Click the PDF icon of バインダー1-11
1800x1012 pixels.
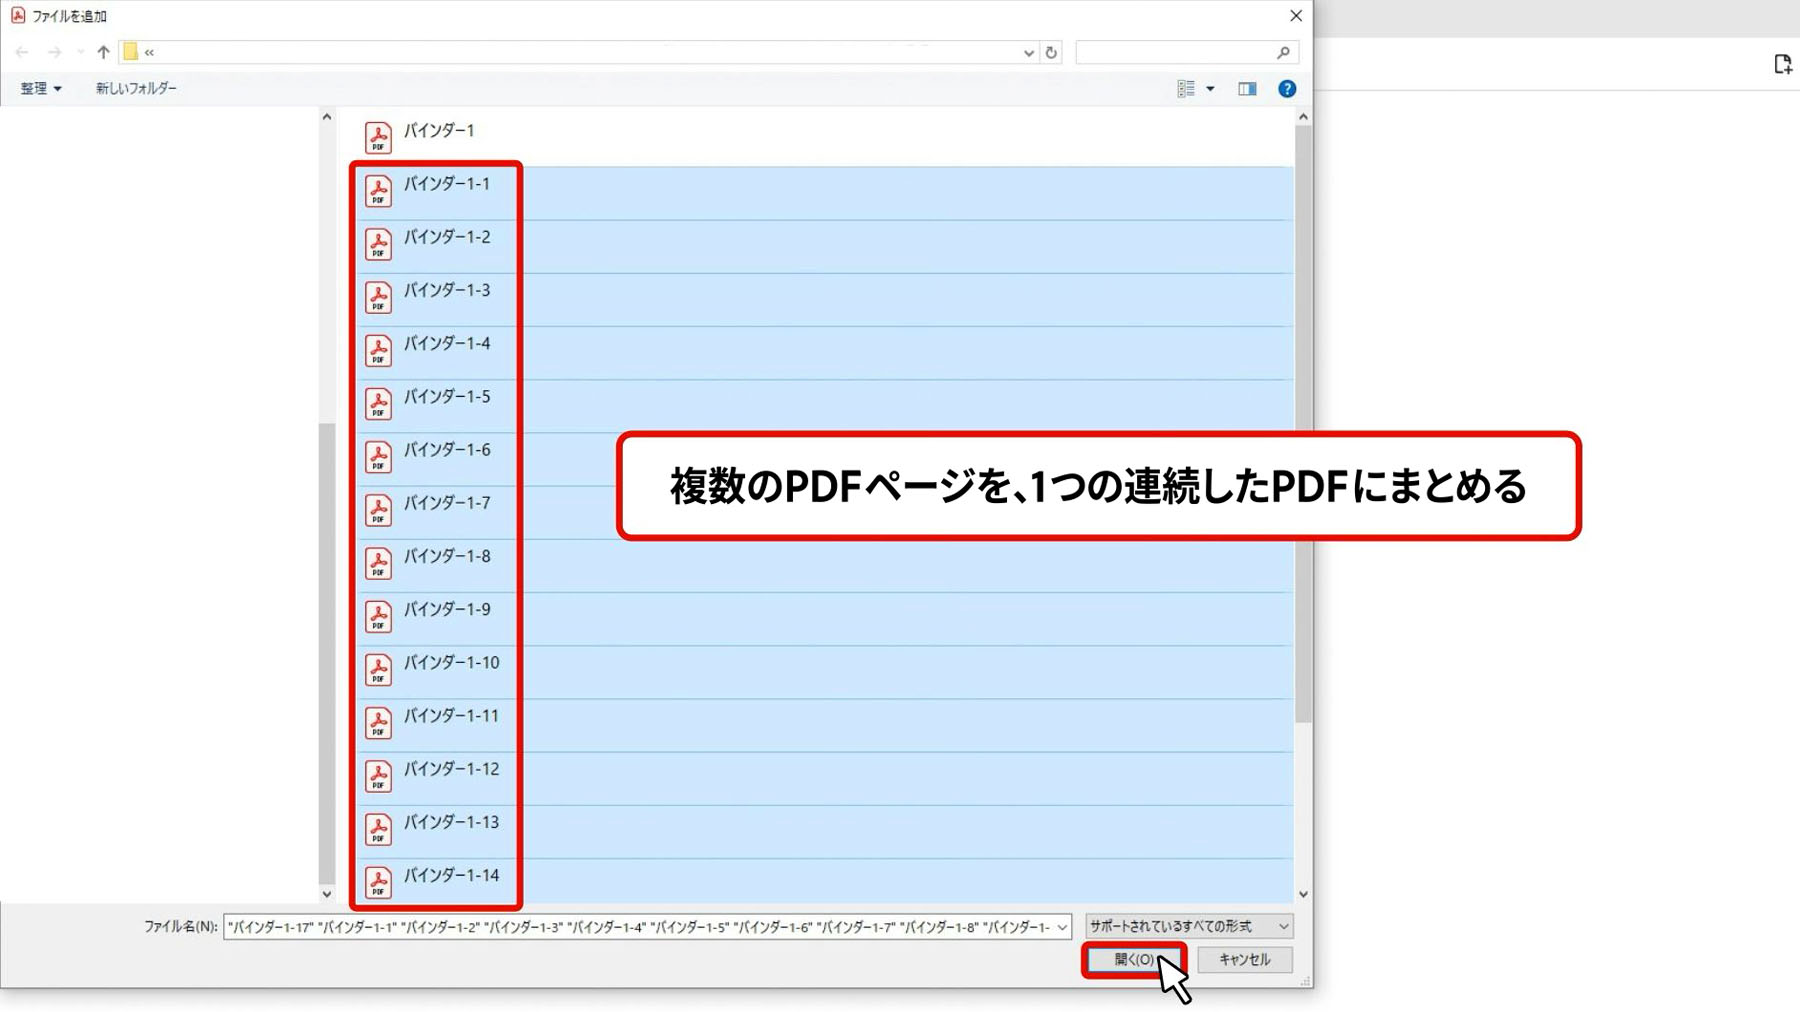click(378, 722)
